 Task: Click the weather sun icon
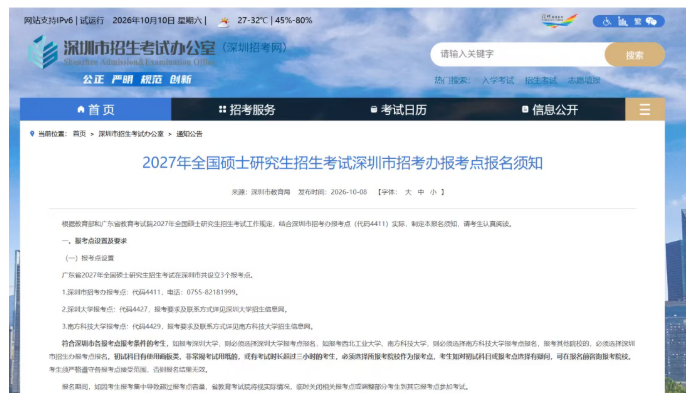coord(224,22)
